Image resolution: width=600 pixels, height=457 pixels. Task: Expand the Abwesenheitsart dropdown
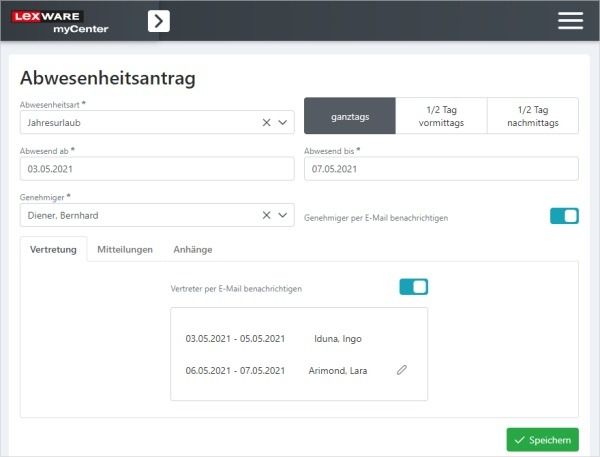pyautogui.click(x=283, y=122)
